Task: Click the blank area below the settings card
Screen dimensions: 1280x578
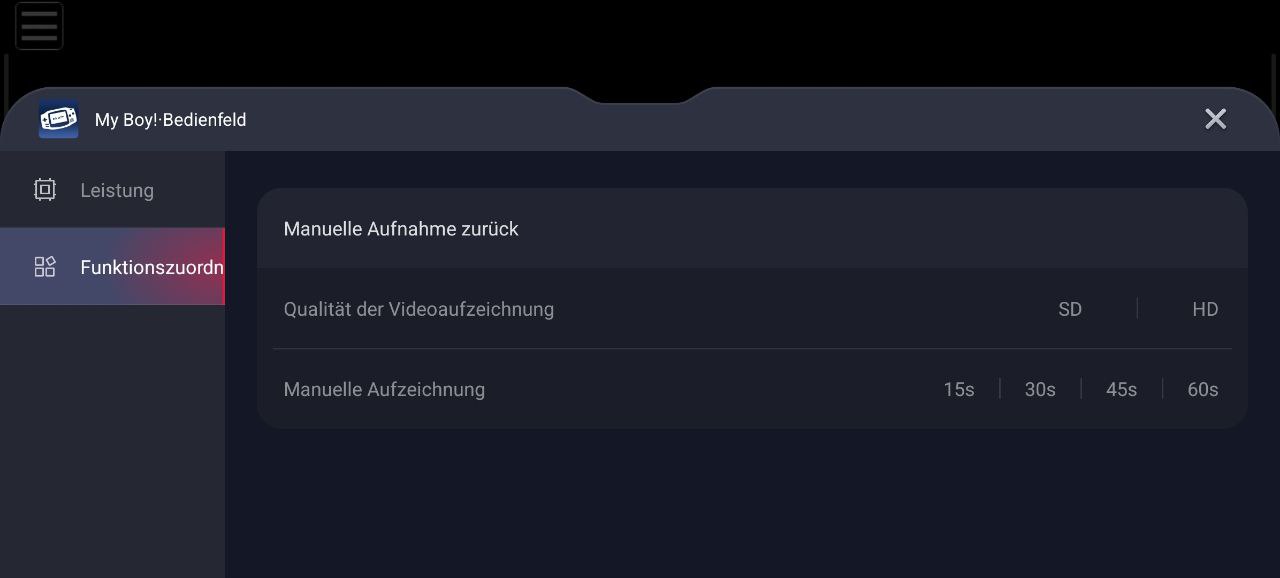Action: point(750,500)
